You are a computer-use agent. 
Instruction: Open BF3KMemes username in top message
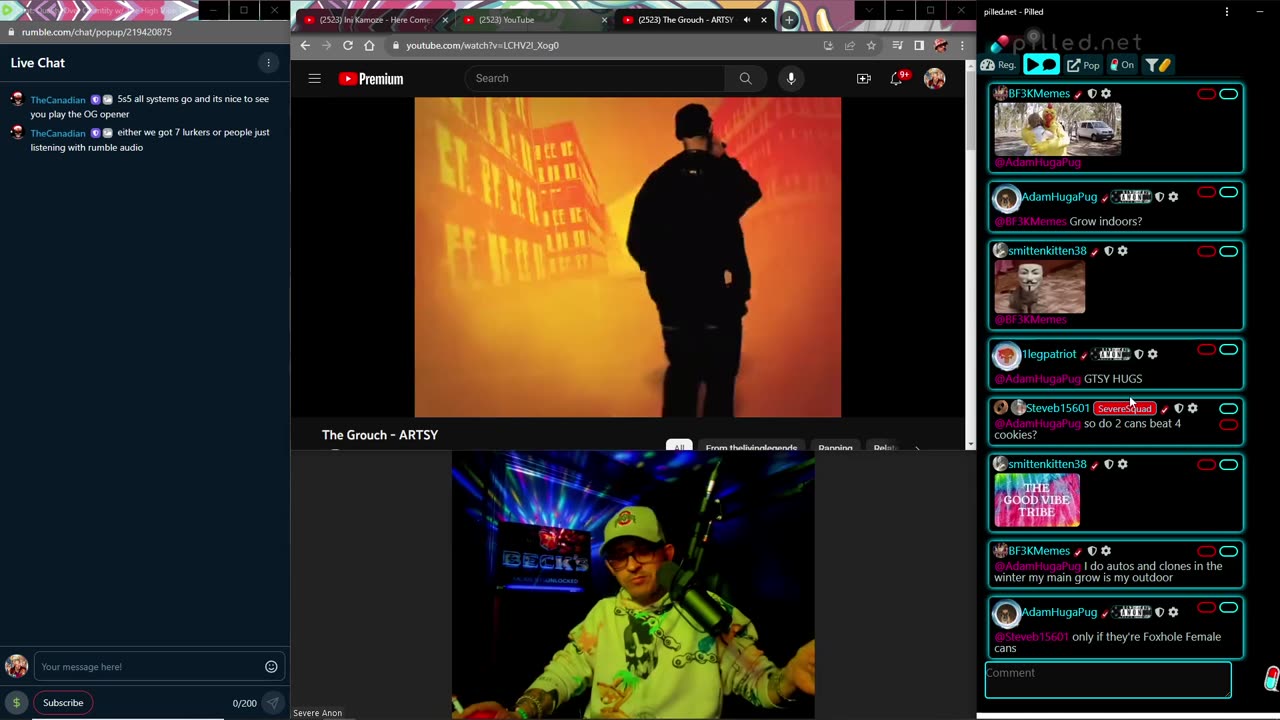pyautogui.click(x=1039, y=94)
